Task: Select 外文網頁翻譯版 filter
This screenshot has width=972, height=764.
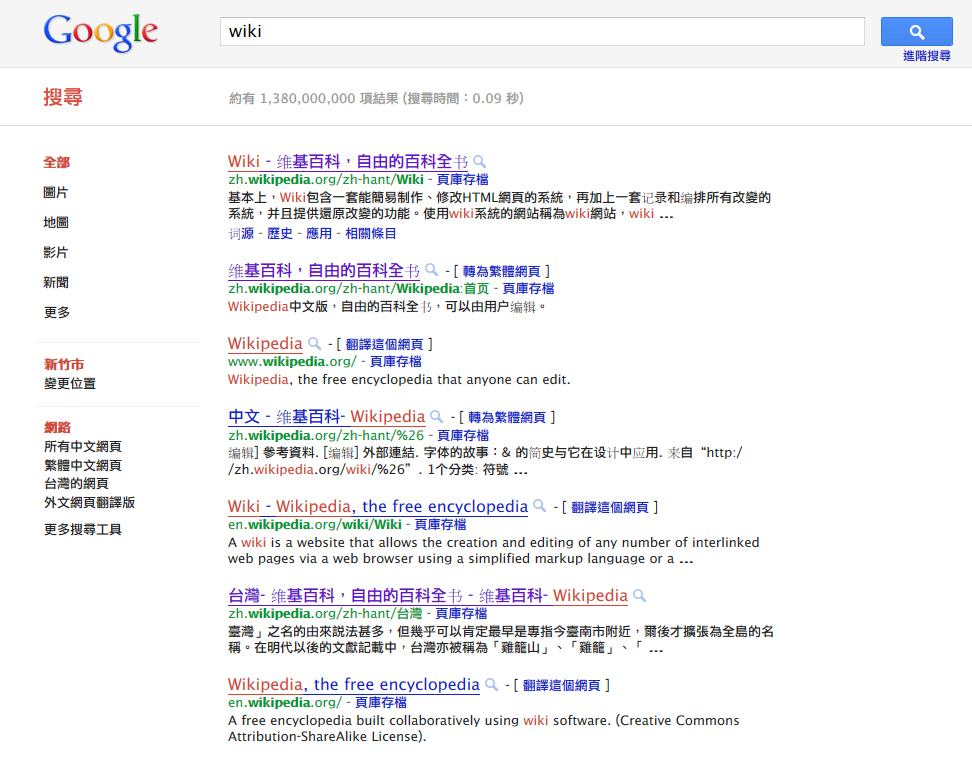Action: click(x=89, y=502)
